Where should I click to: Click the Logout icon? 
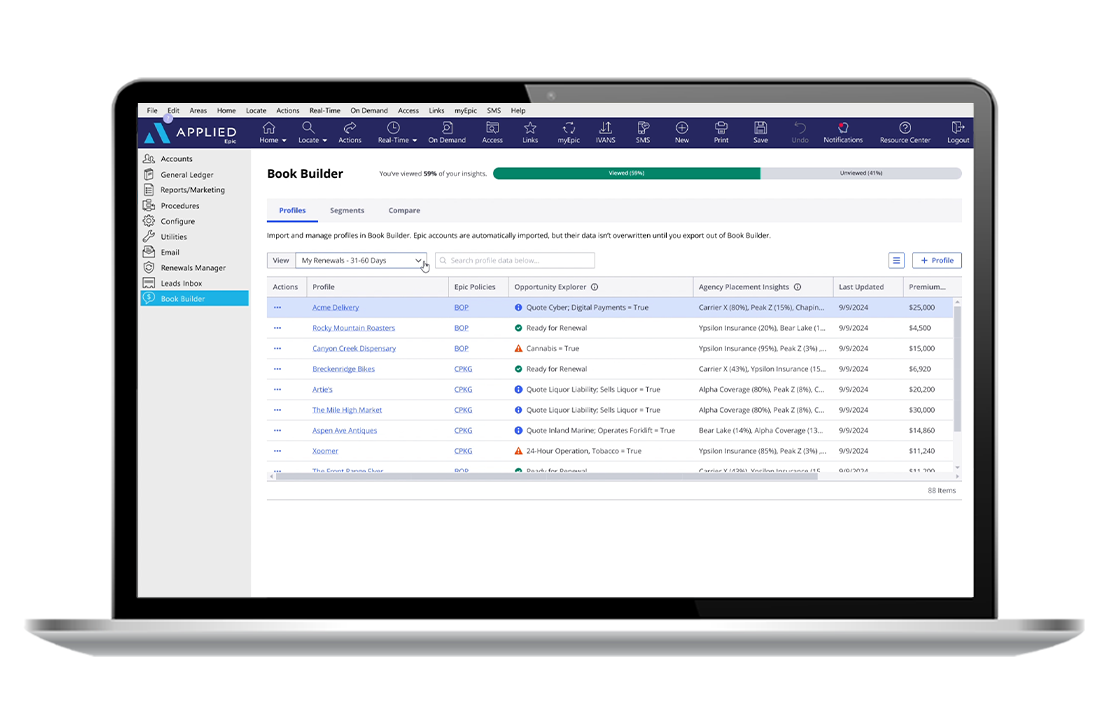pos(958,128)
